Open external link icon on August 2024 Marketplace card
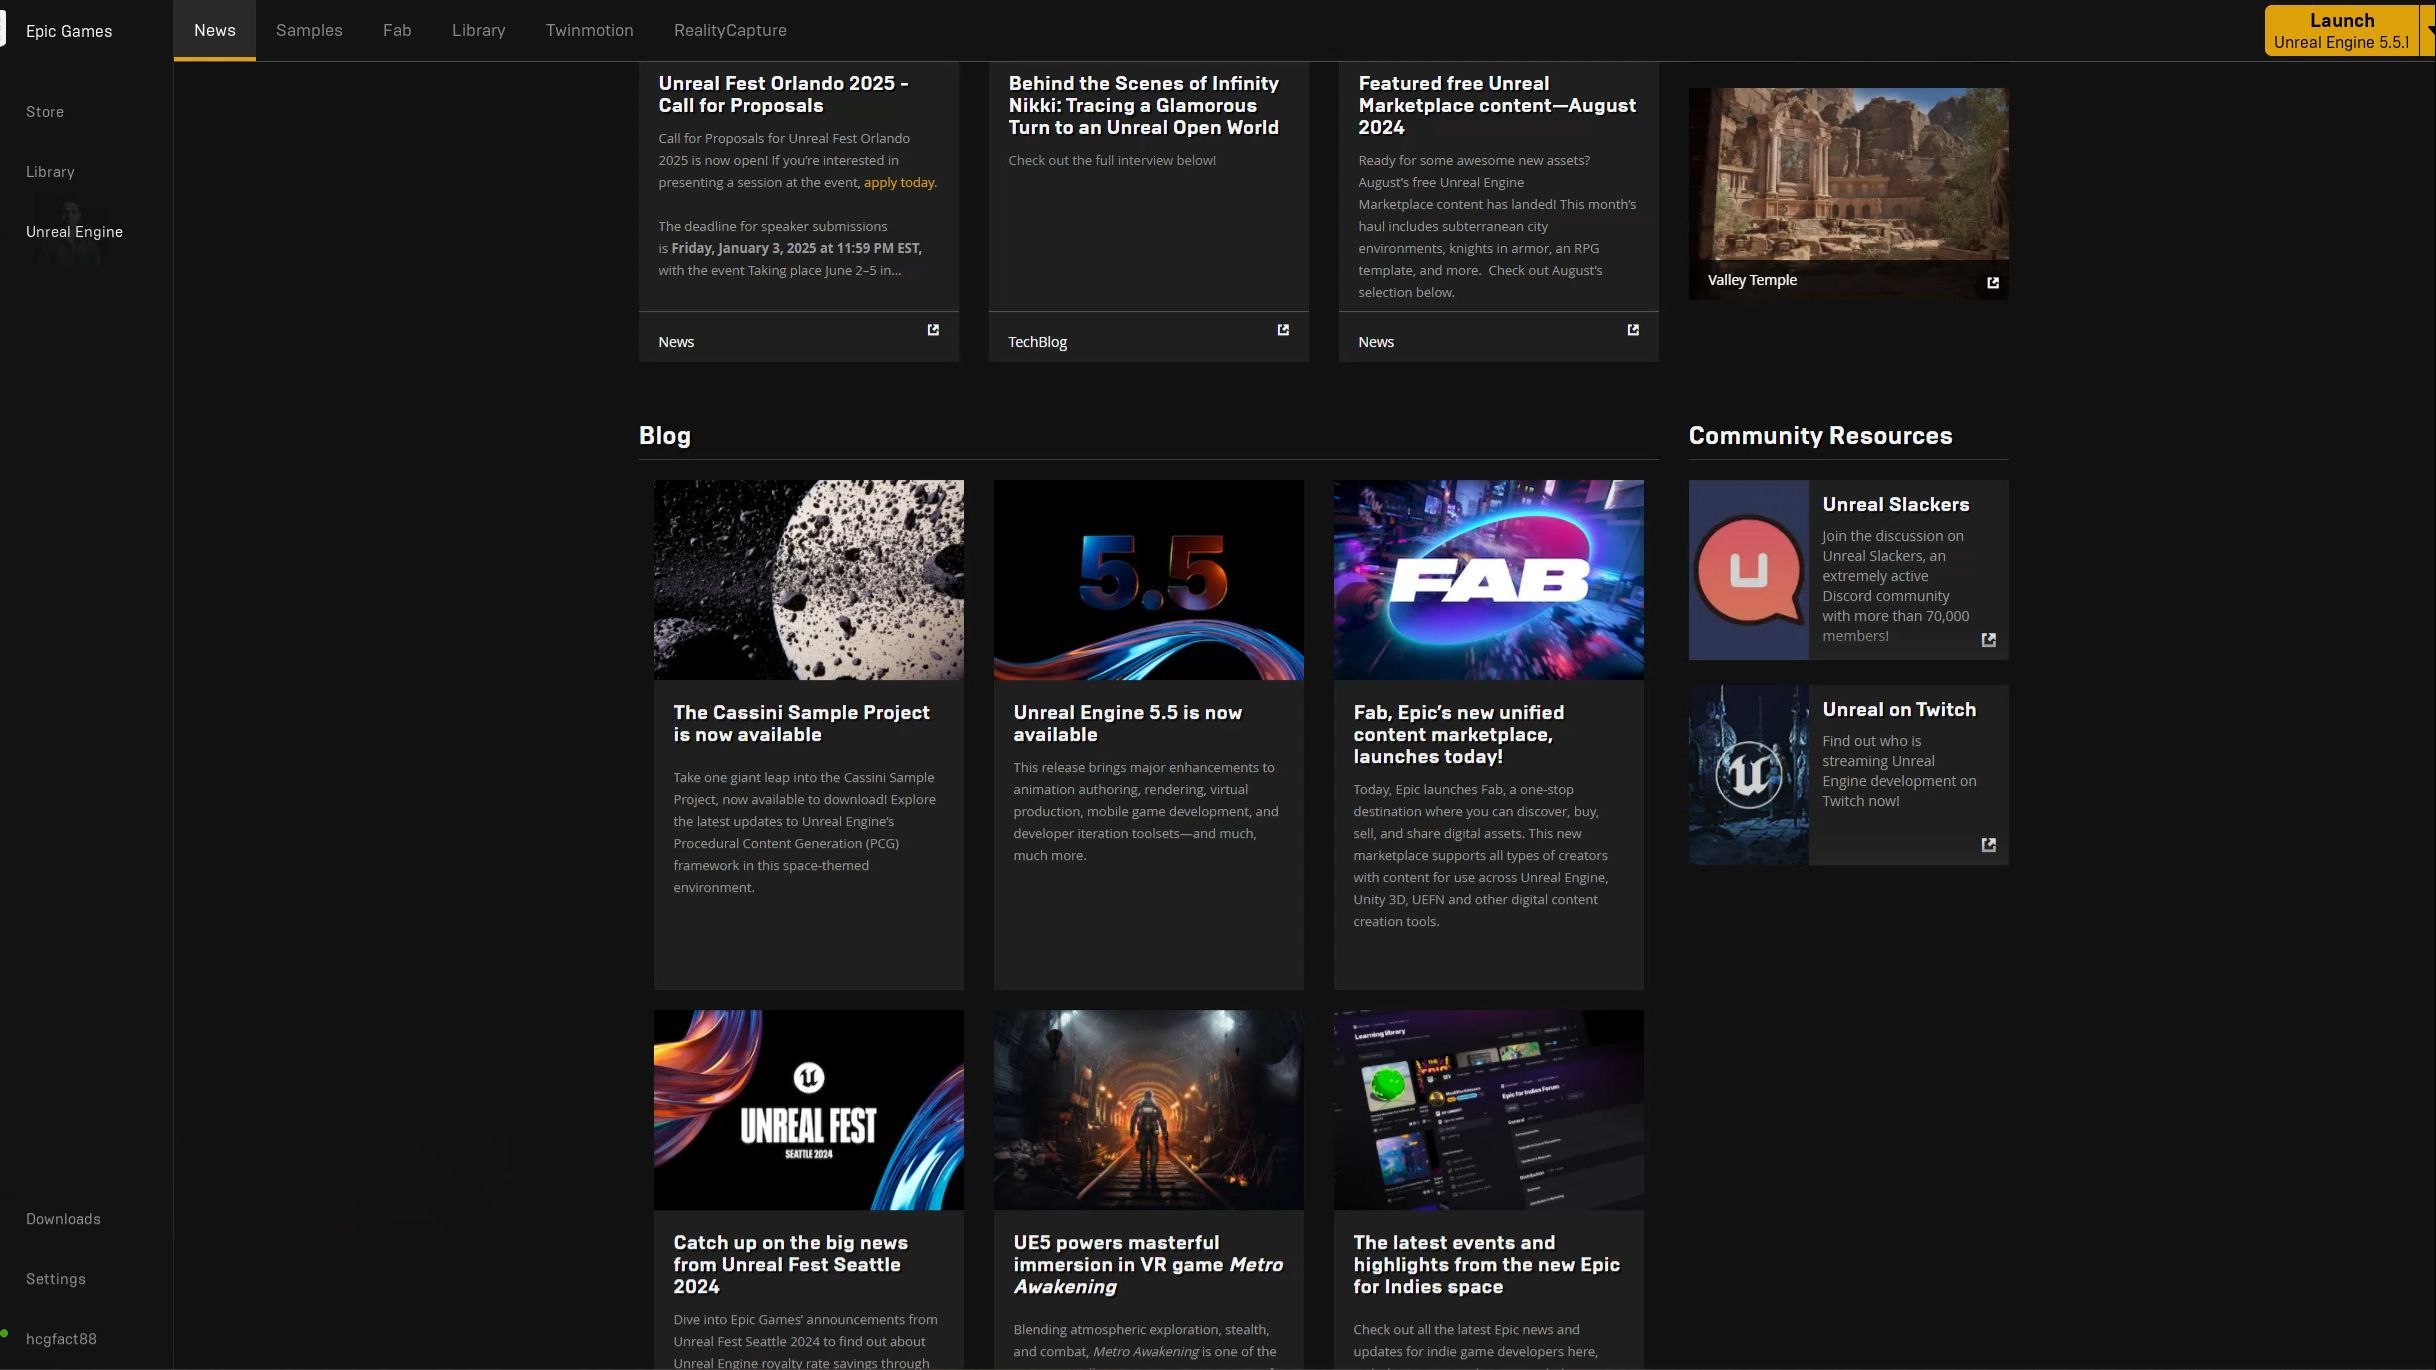 (x=1633, y=330)
